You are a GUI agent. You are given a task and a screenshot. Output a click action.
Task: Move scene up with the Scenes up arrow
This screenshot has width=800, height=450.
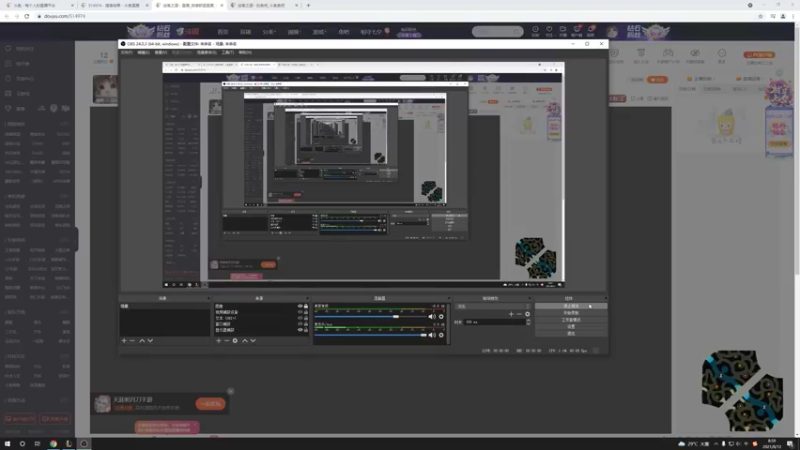[142, 340]
